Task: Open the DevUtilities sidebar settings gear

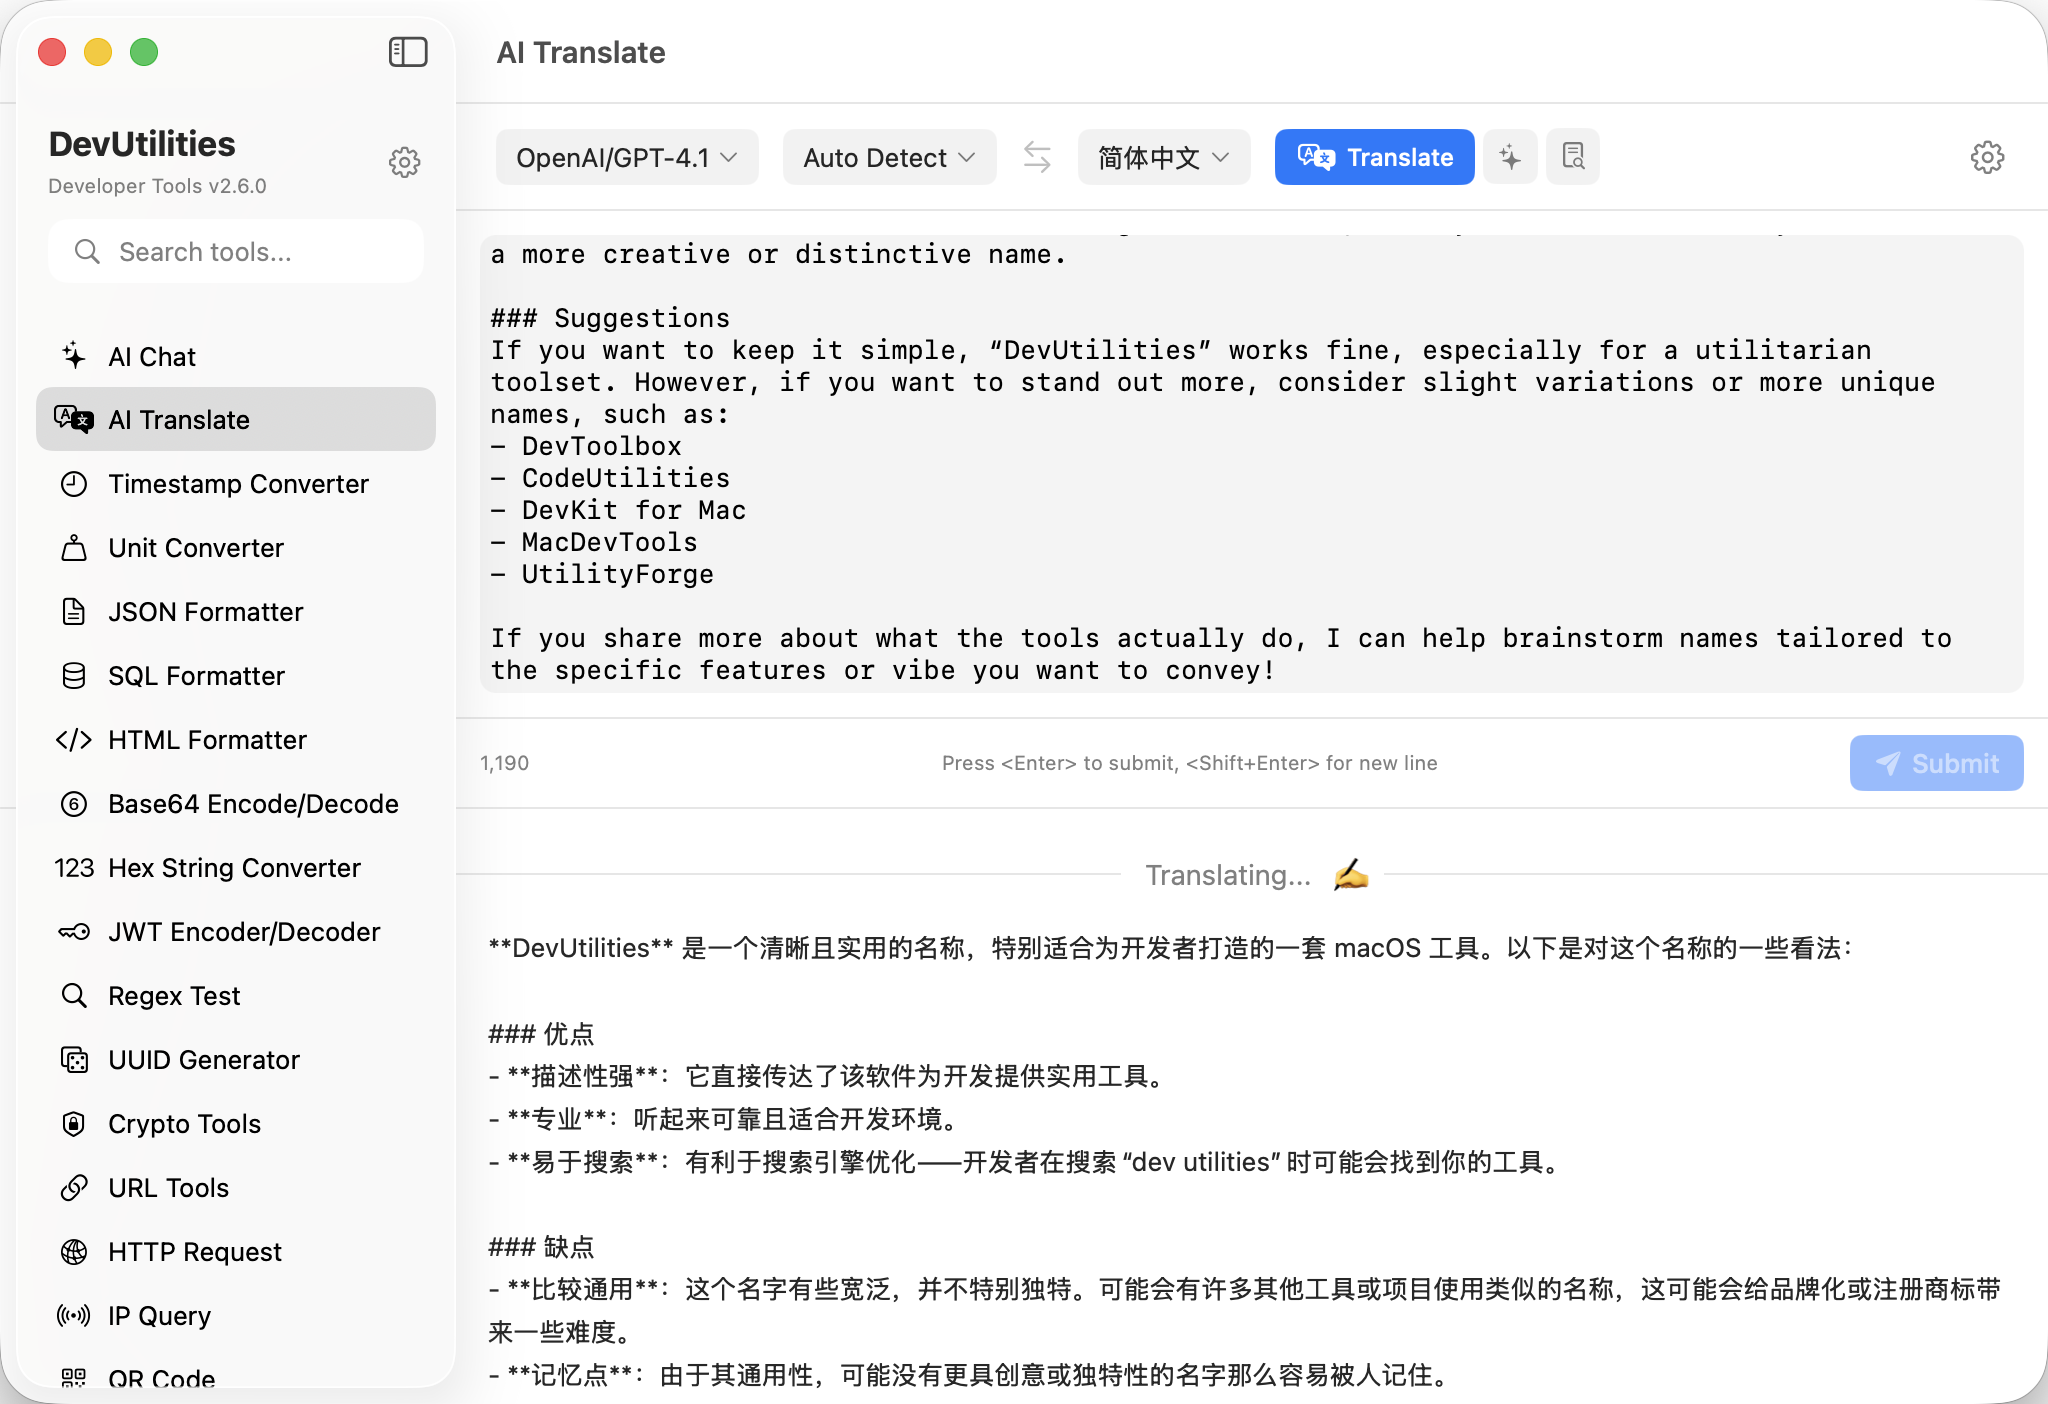Action: 404,162
